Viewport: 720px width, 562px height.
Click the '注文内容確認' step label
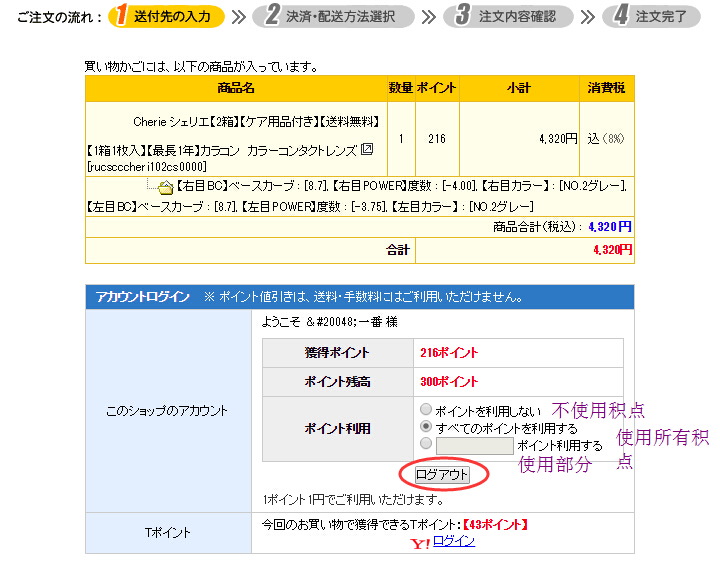517,17
